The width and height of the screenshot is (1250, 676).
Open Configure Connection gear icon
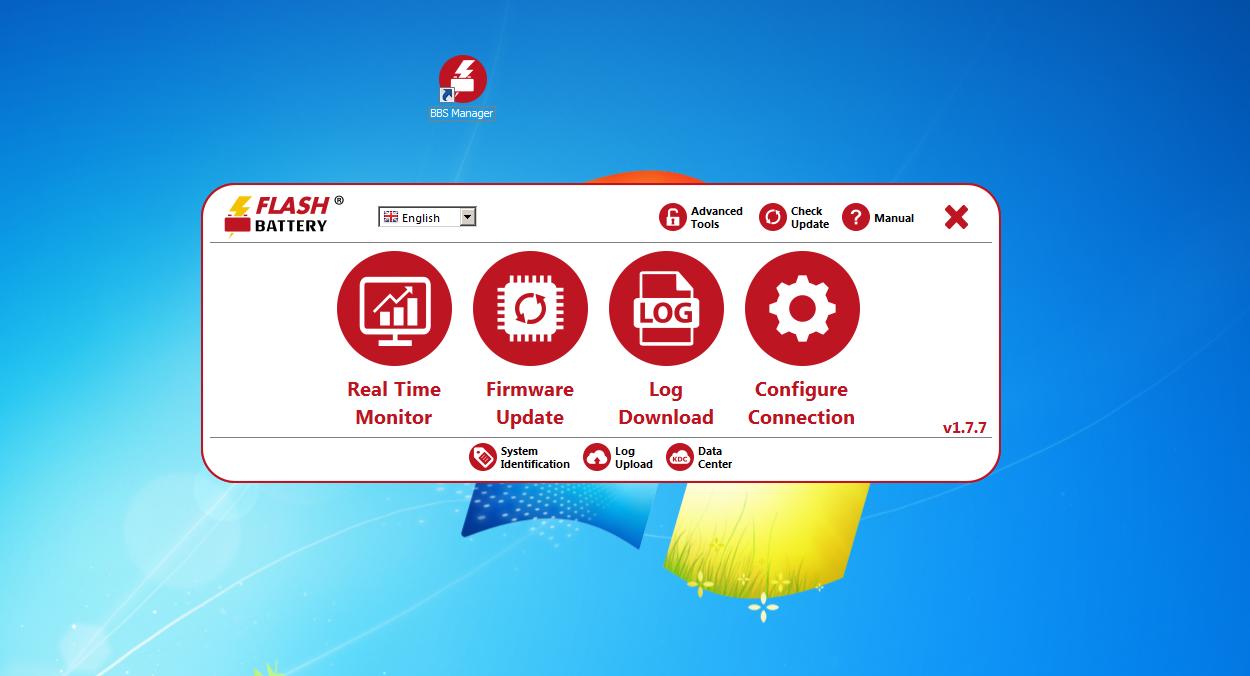pos(802,309)
